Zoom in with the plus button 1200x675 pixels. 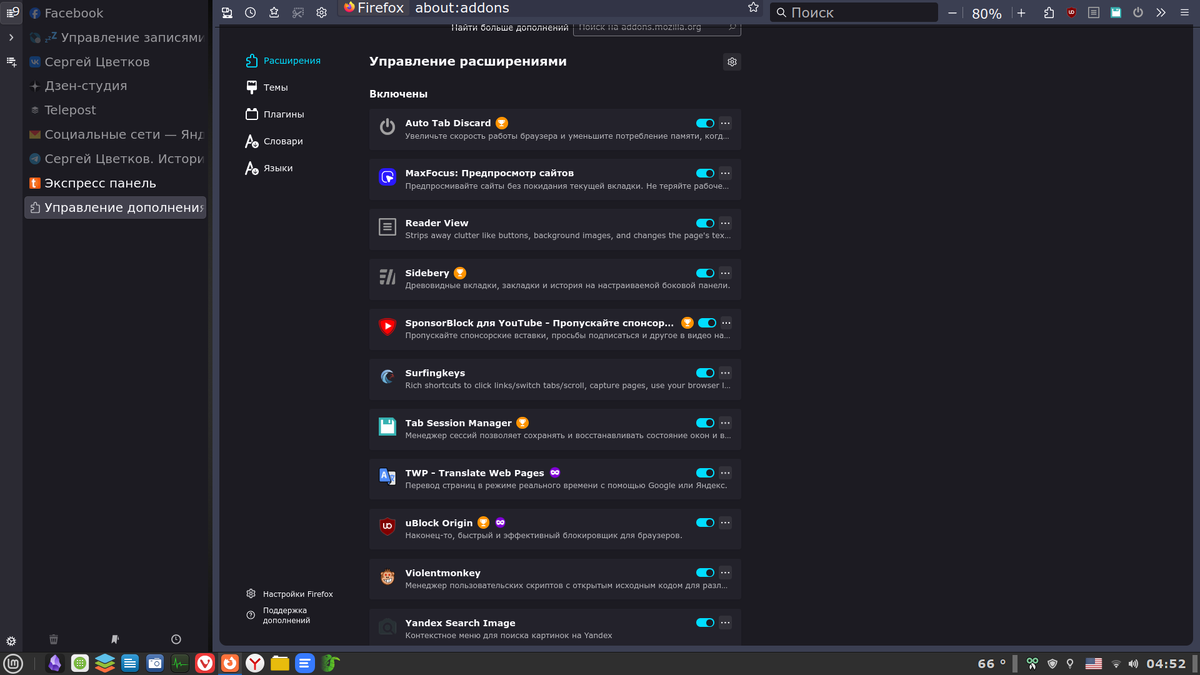point(1021,13)
